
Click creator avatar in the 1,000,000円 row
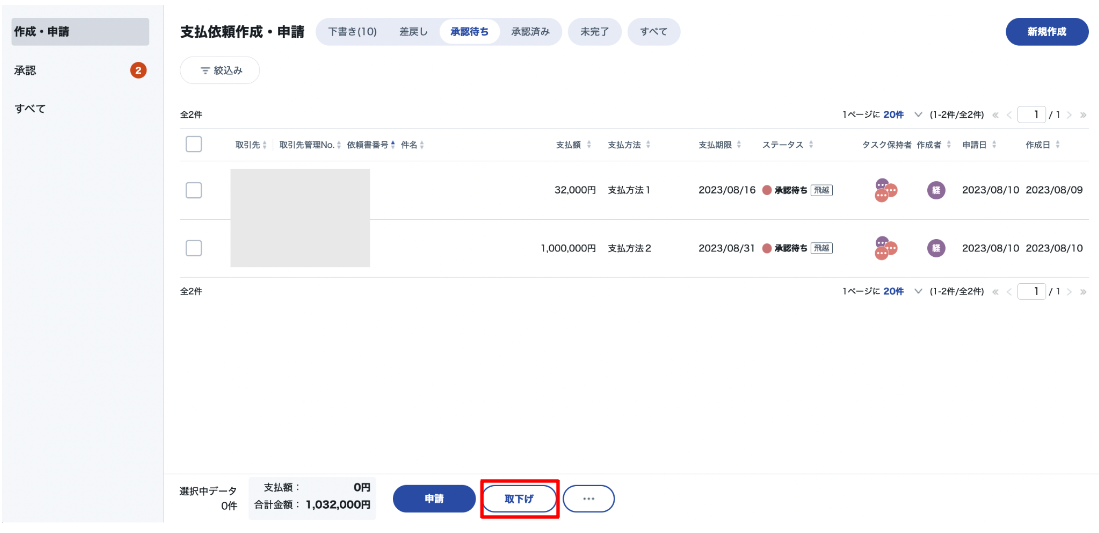tap(936, 248)
